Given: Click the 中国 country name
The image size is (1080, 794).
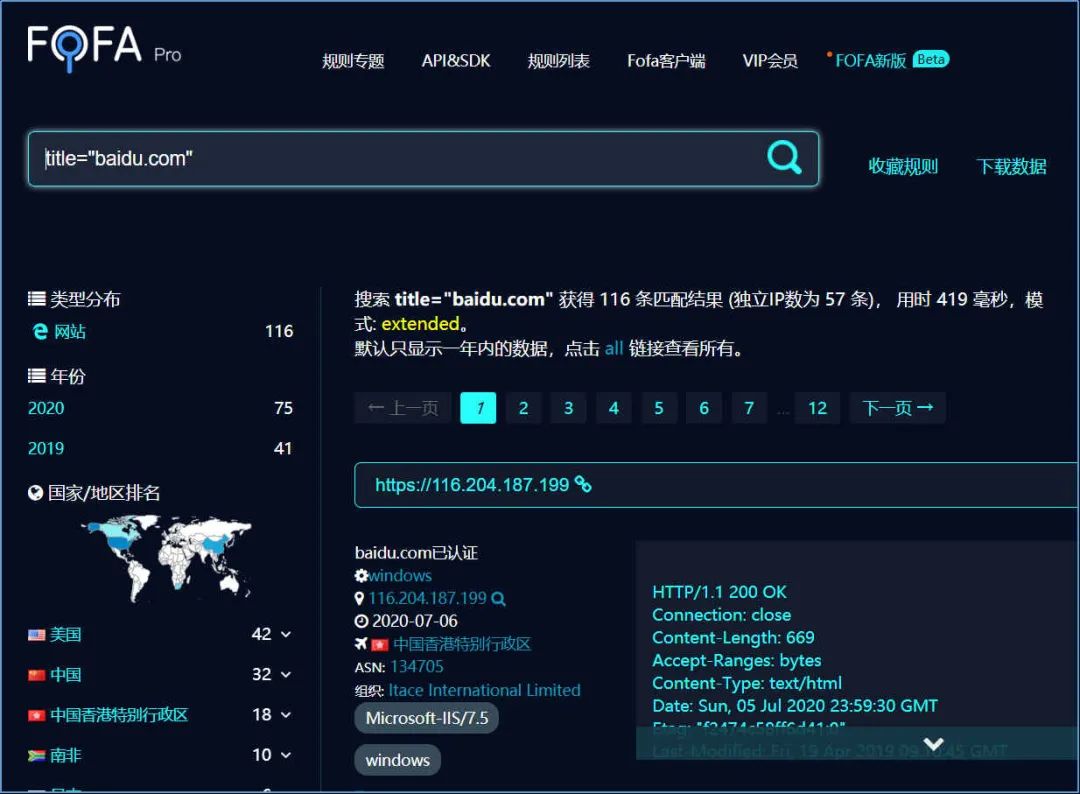Looking at the screenshot, I should point(65,675).
